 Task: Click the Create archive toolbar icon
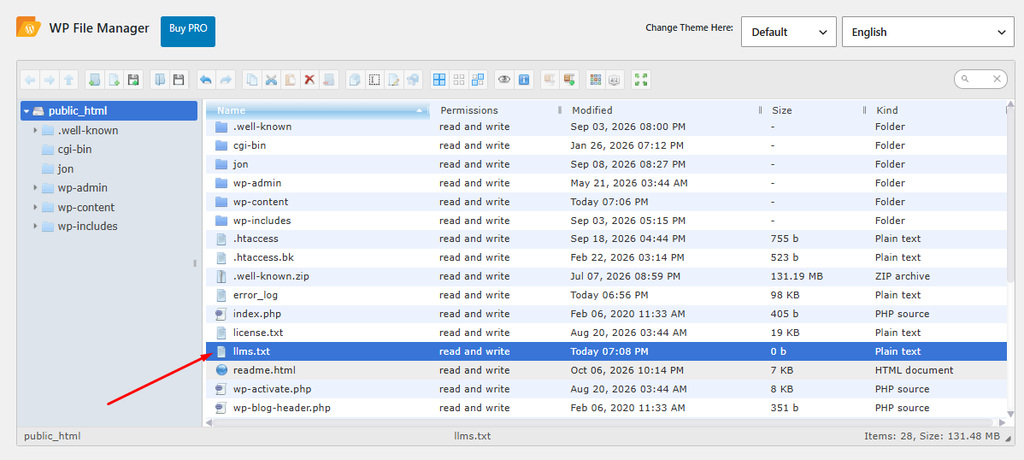pyautogui.click(x=569, y=80)
